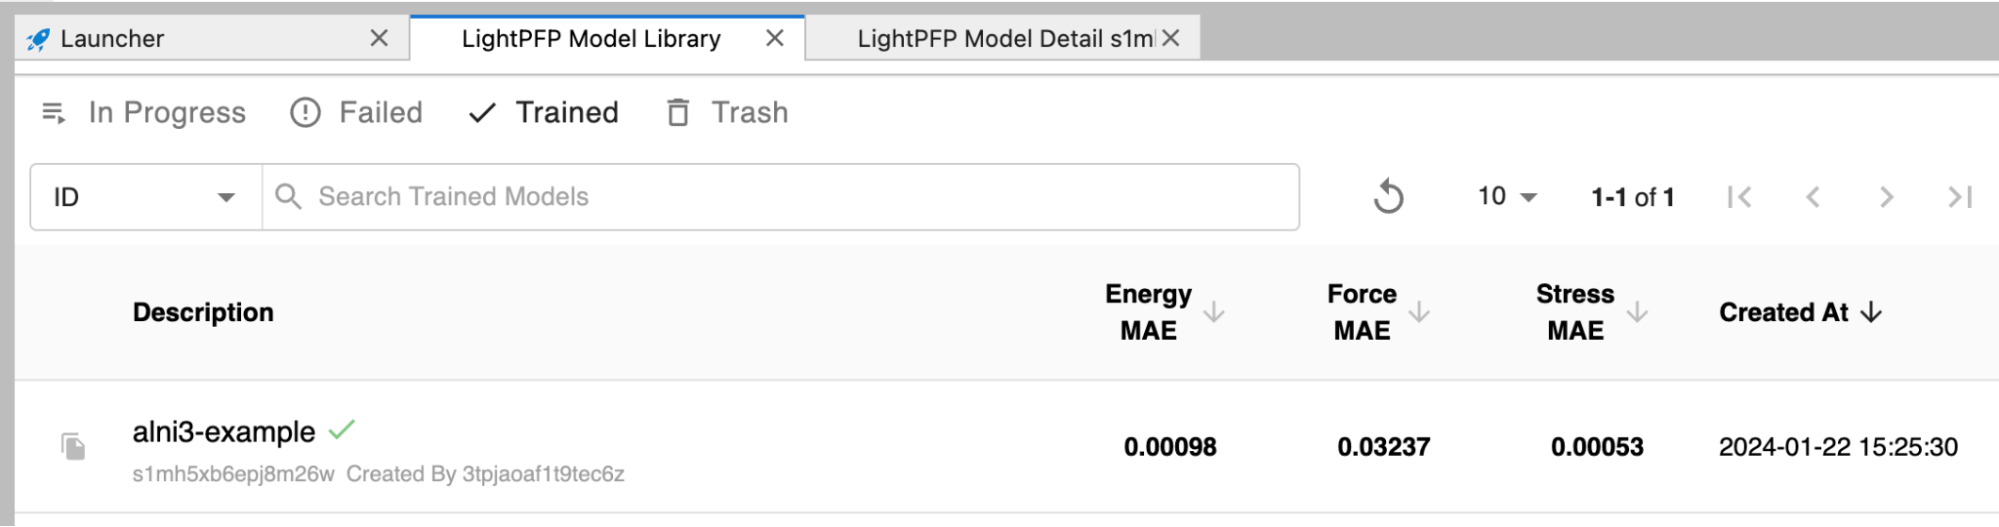1999x527 pixels.
Task: Toggle Created At sort direction
Action: [1871, 313]
